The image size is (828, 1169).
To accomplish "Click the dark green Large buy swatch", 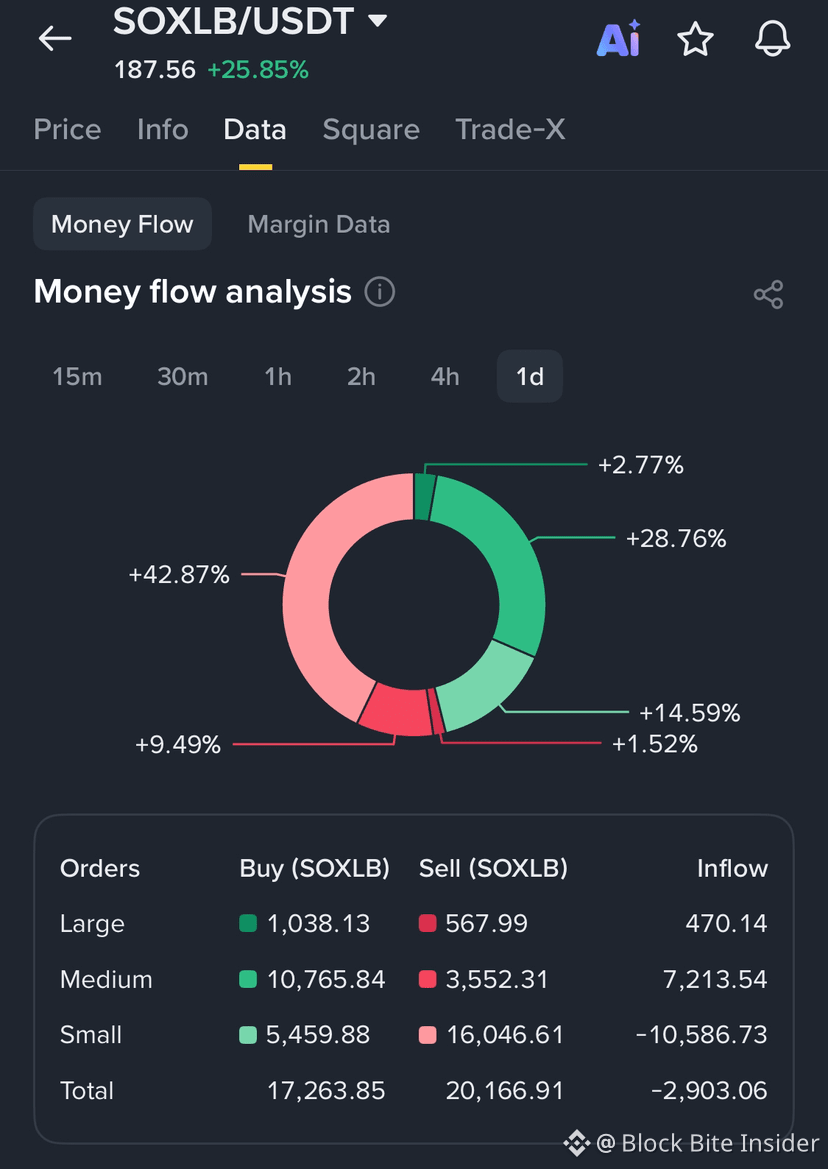I will [248, 924].
